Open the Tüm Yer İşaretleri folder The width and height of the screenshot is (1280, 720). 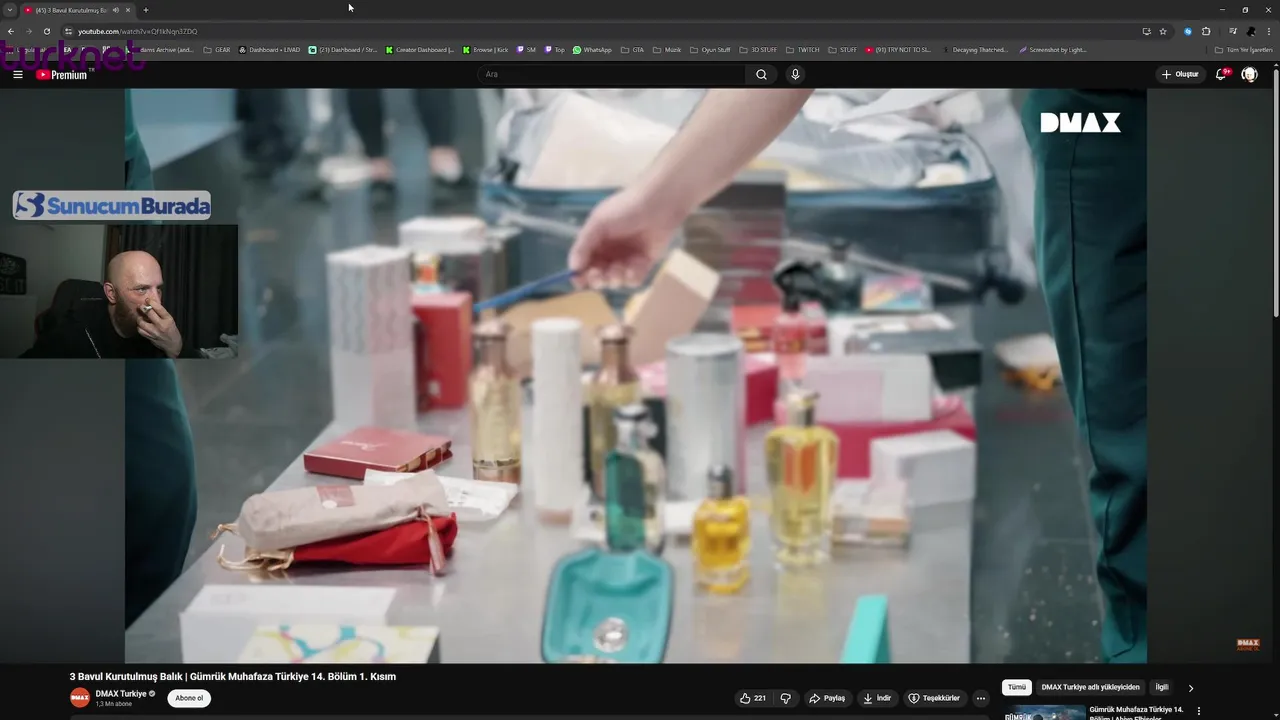click(1244, 49)
